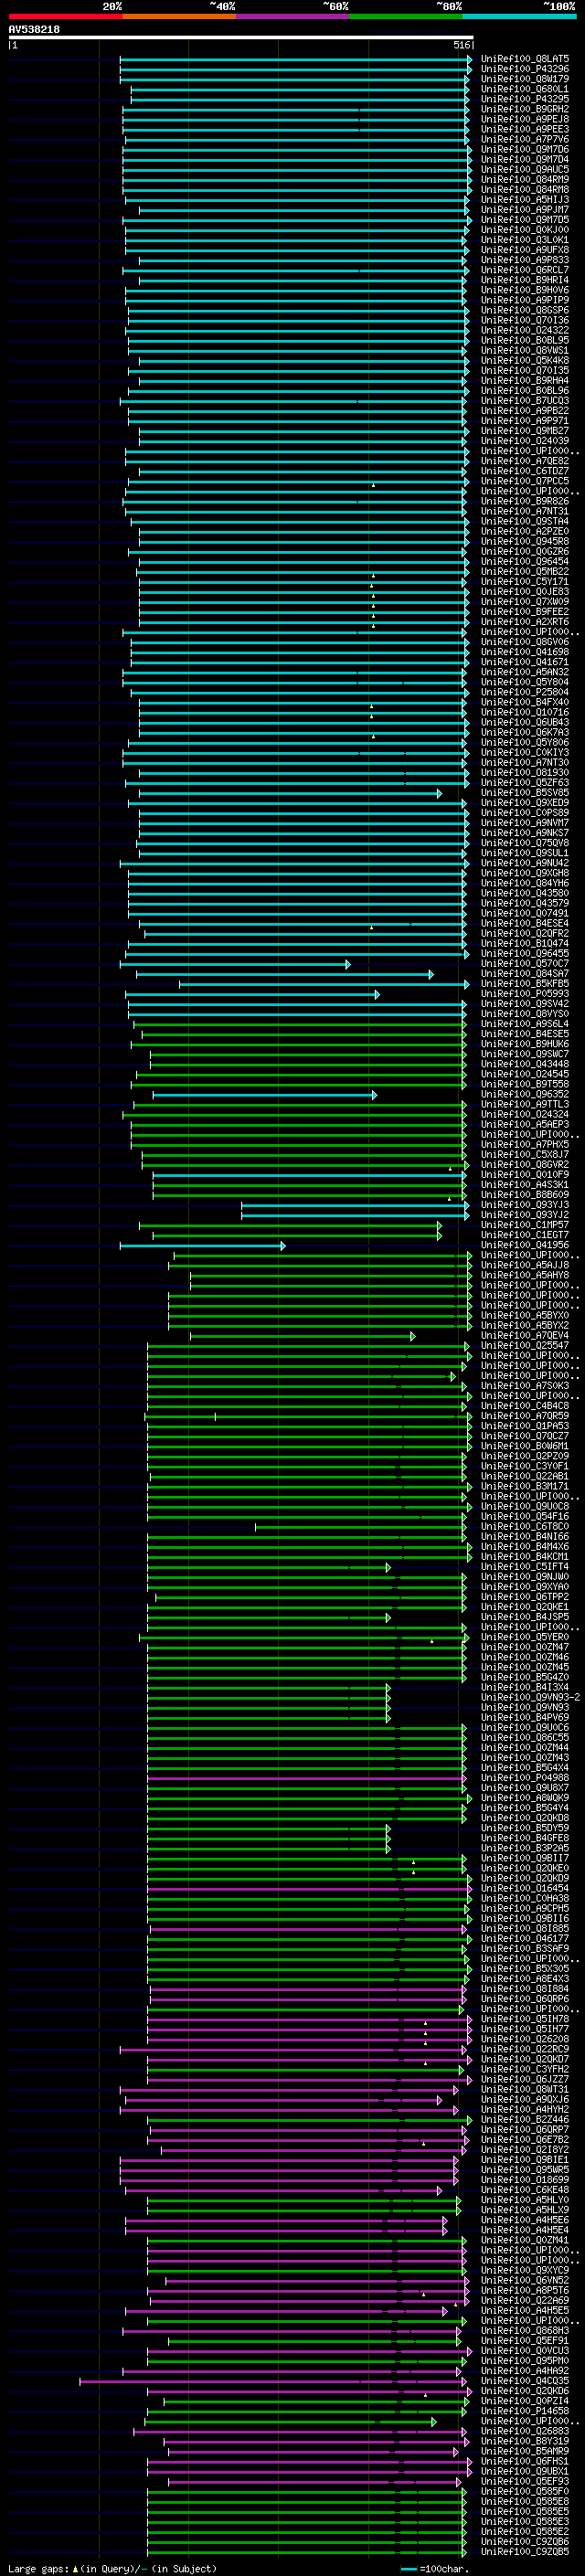Select the AV538218 query name
The width and height of the screenshot is (585, 2576).
point(34,30)
